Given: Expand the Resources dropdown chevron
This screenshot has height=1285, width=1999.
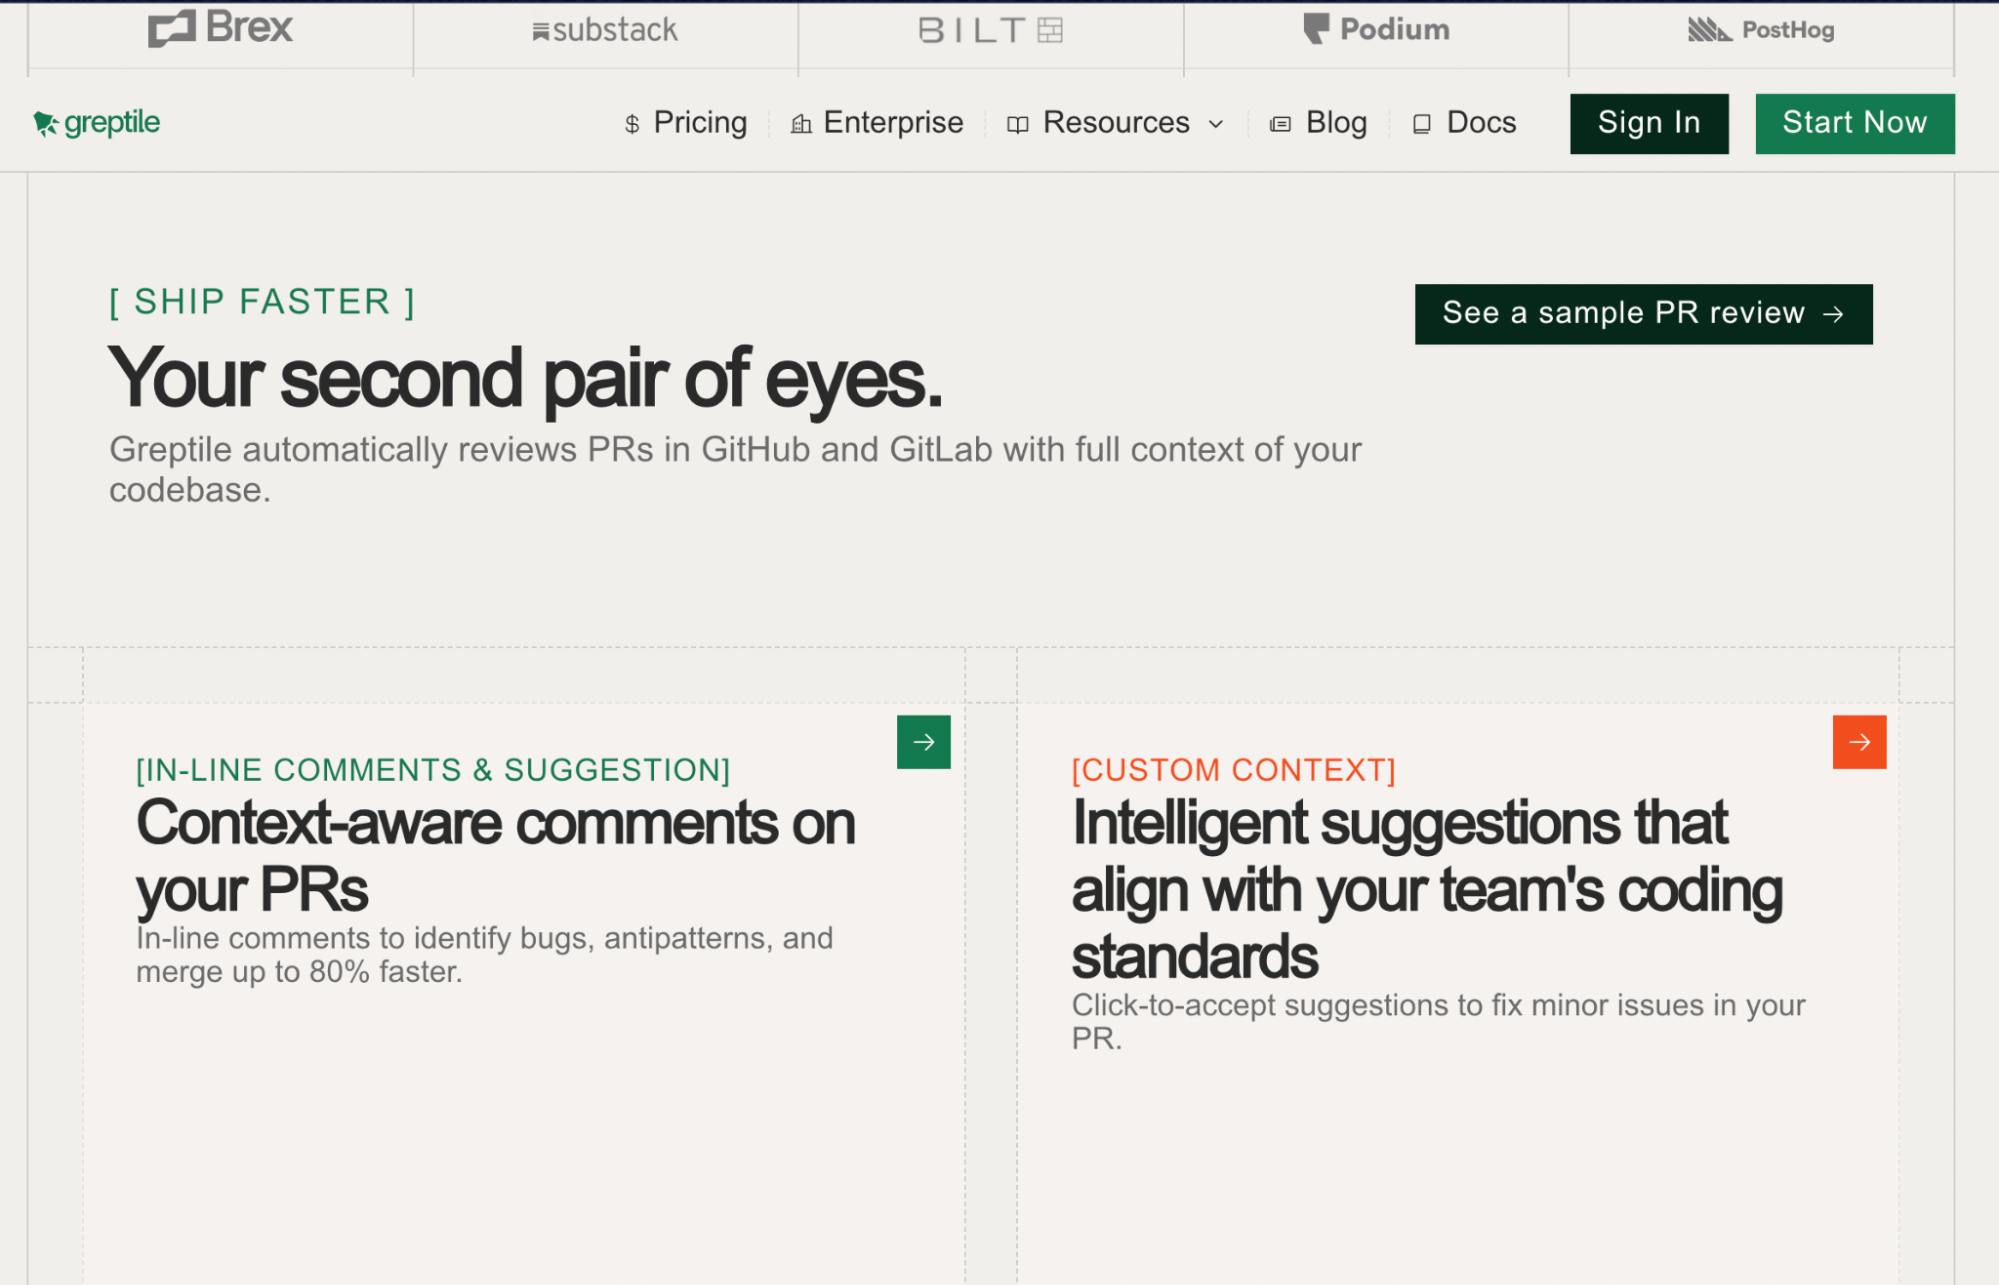Looking at the screenshot, I should tap(1216, 124).
